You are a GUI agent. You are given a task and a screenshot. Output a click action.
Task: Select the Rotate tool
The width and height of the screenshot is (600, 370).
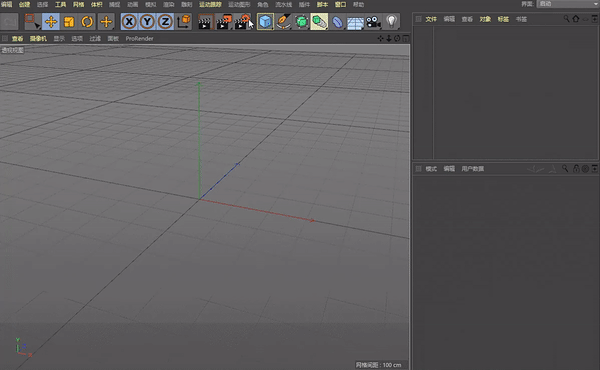[x=87, y=22]
